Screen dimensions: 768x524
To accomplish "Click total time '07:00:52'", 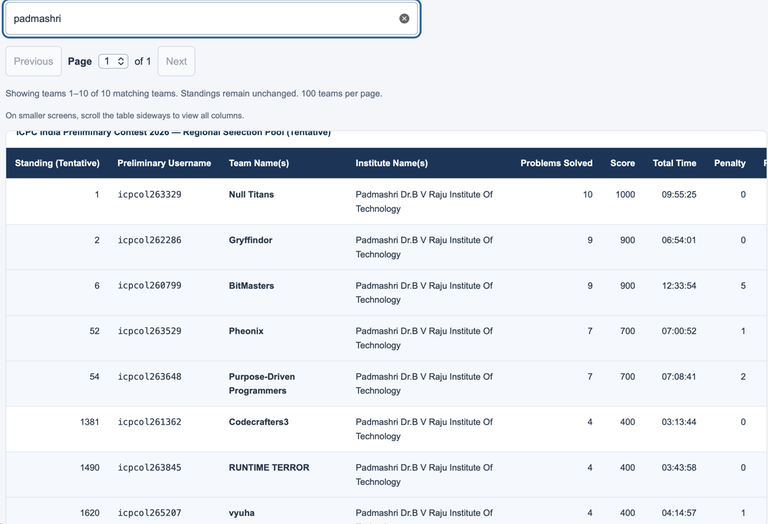I will (679, 331).
